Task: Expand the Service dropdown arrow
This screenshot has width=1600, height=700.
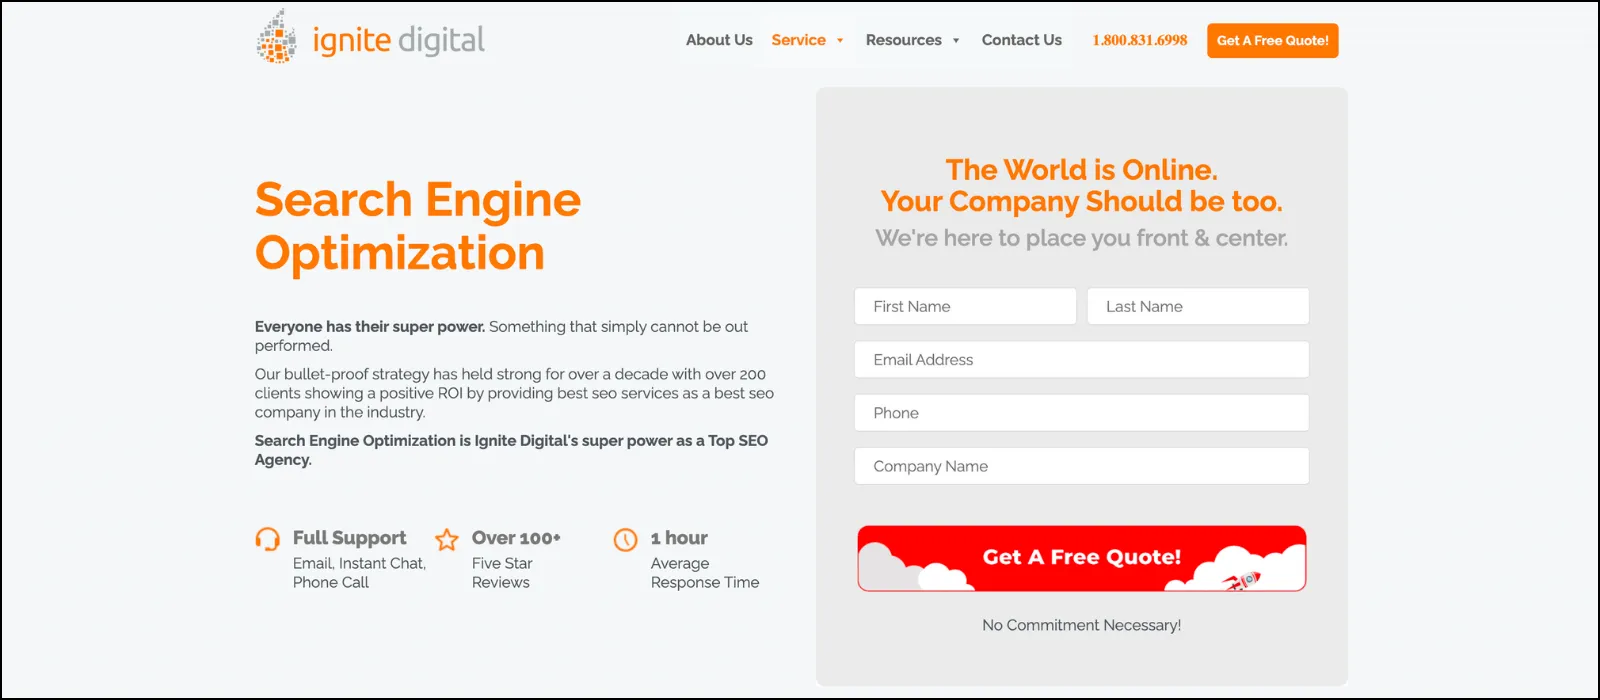Action: [840, 41]
